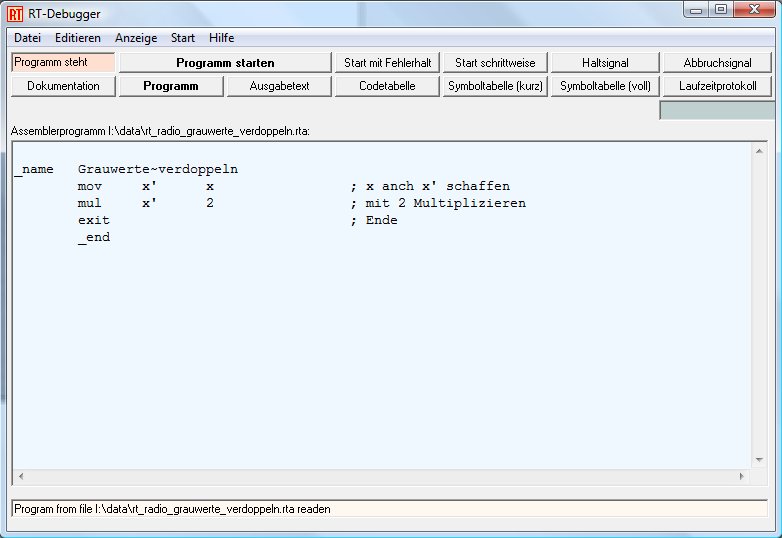Open the Start menu in menu bar
Screen dimensions: 782x538
point(183,38)
